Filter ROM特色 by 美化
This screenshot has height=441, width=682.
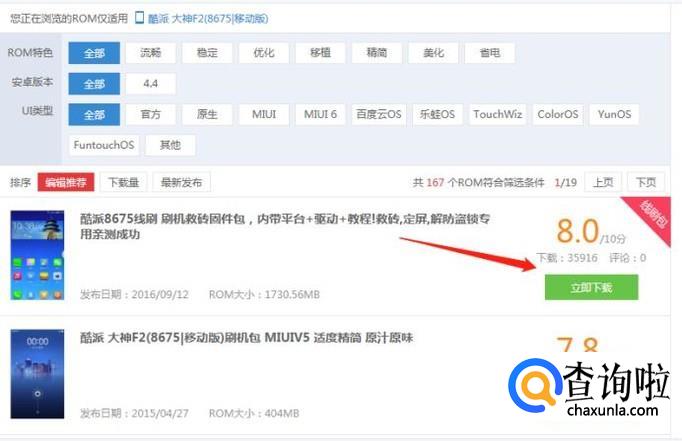(x=433, y=53)
